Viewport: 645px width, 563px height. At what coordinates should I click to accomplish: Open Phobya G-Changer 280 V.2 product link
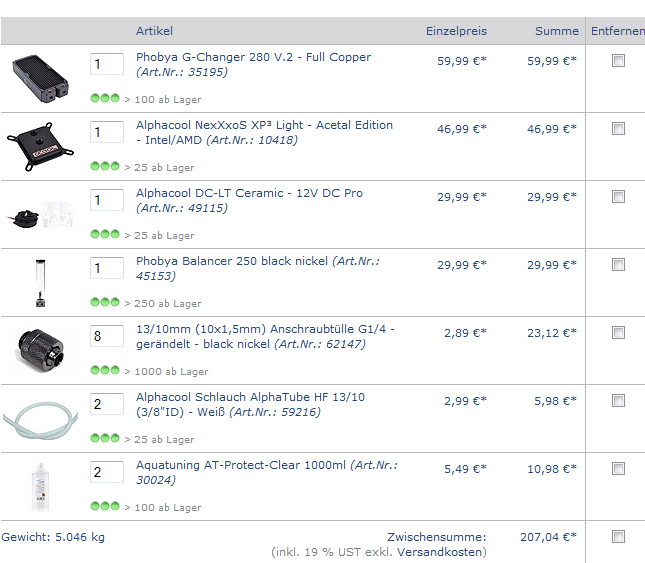click(x=253, y=58)
